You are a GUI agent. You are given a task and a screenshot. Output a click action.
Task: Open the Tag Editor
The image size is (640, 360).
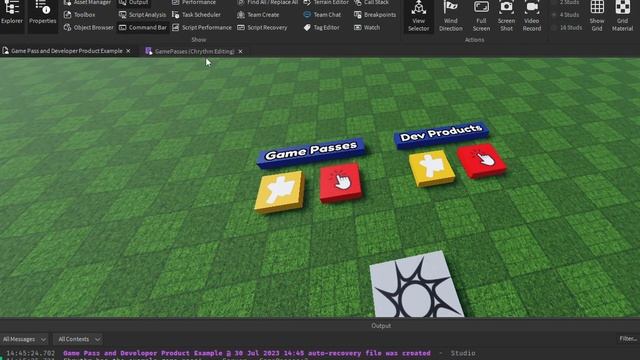[322, 27]
